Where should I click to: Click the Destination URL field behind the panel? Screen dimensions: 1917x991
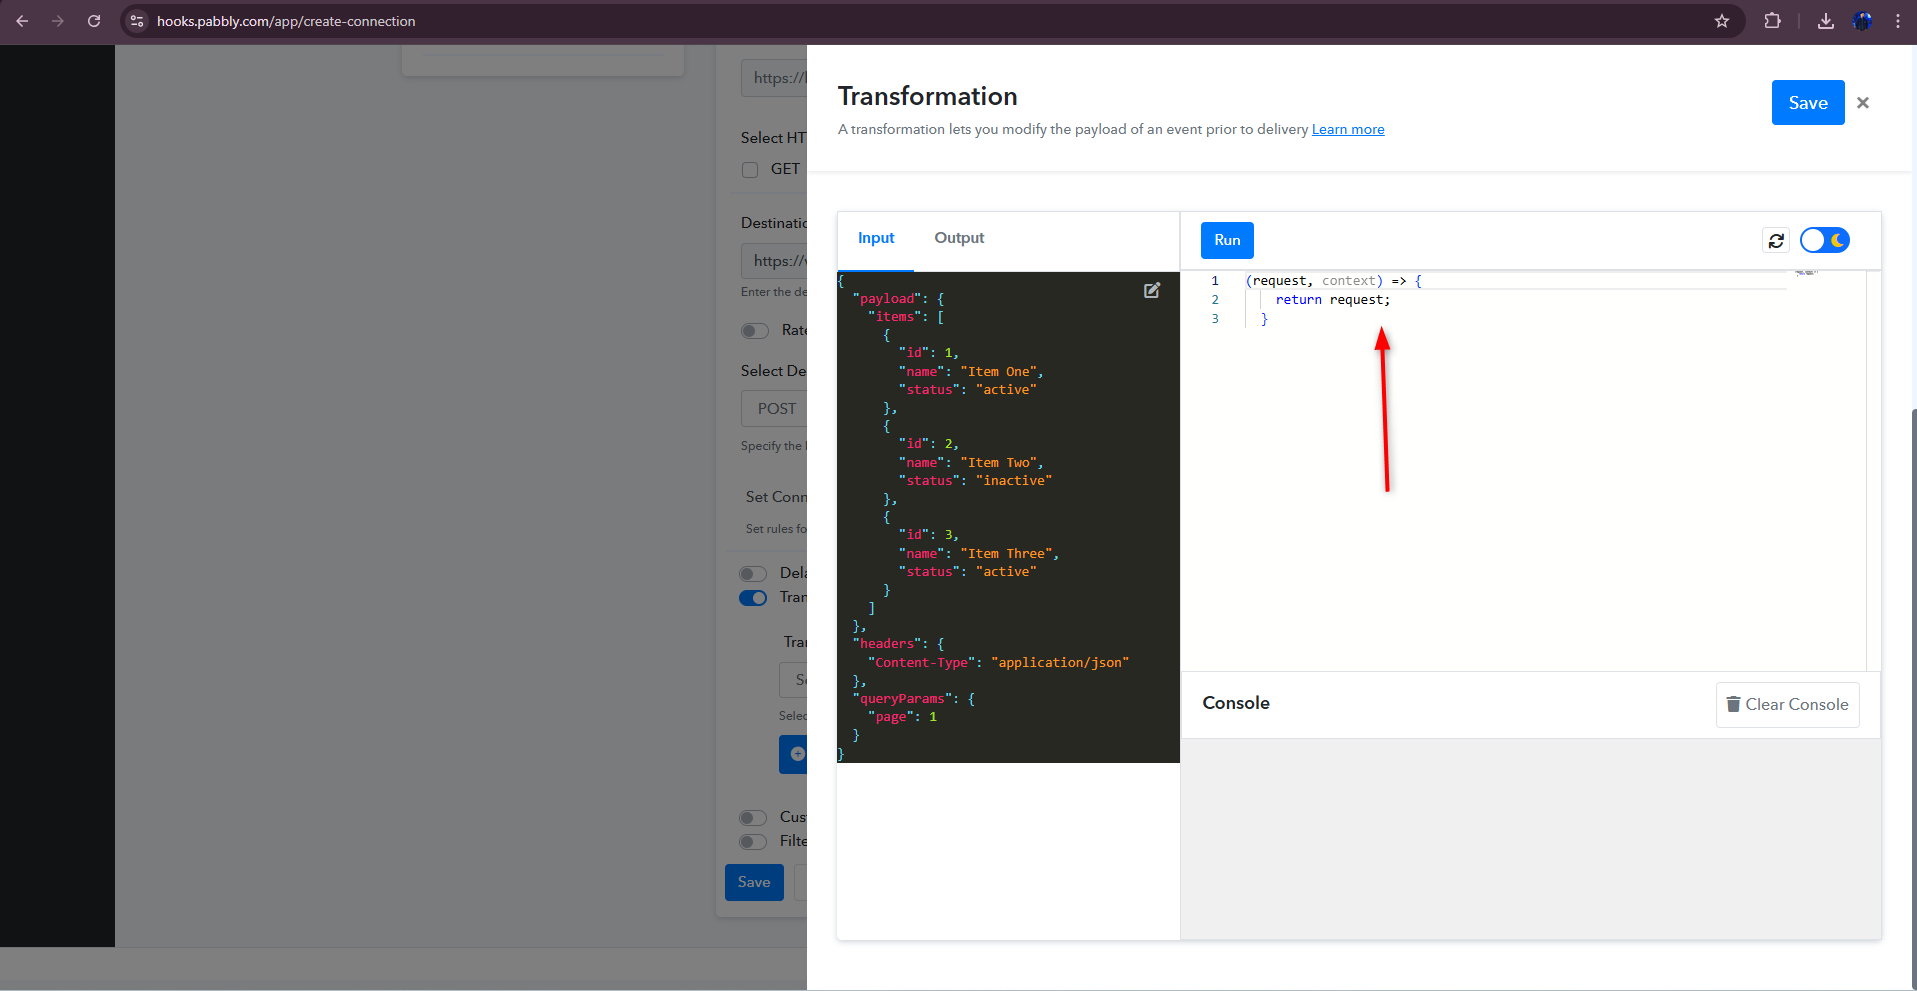774,261
